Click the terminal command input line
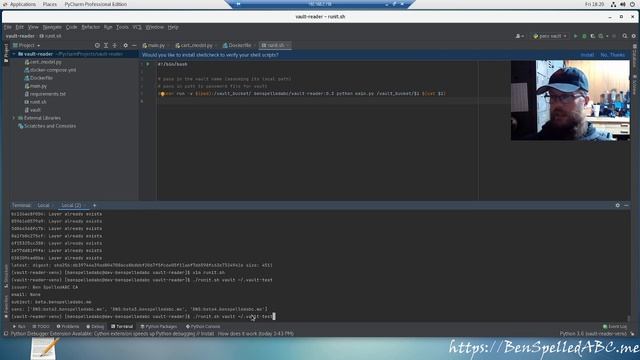Screen dimensions: 640x360 tap(143, 316)
